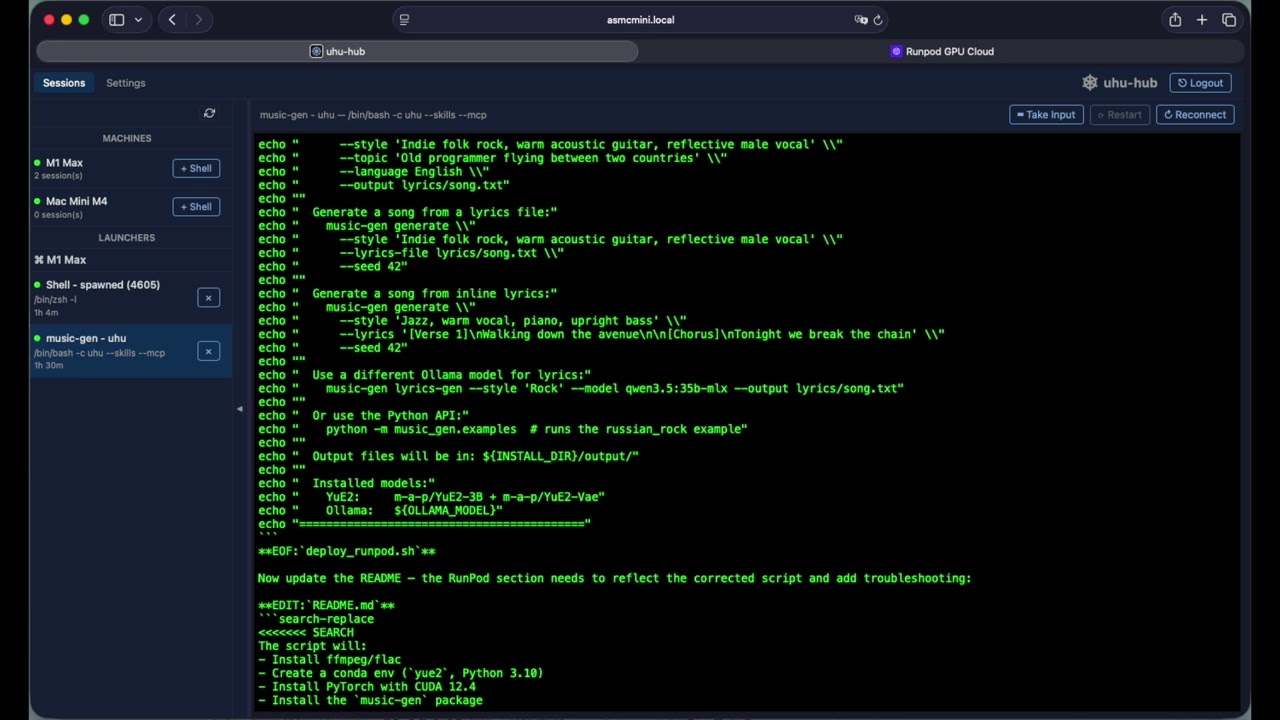Add a shell on M1 Max machine
Viewport: 1280px width, 720px height.
[196, 168]
